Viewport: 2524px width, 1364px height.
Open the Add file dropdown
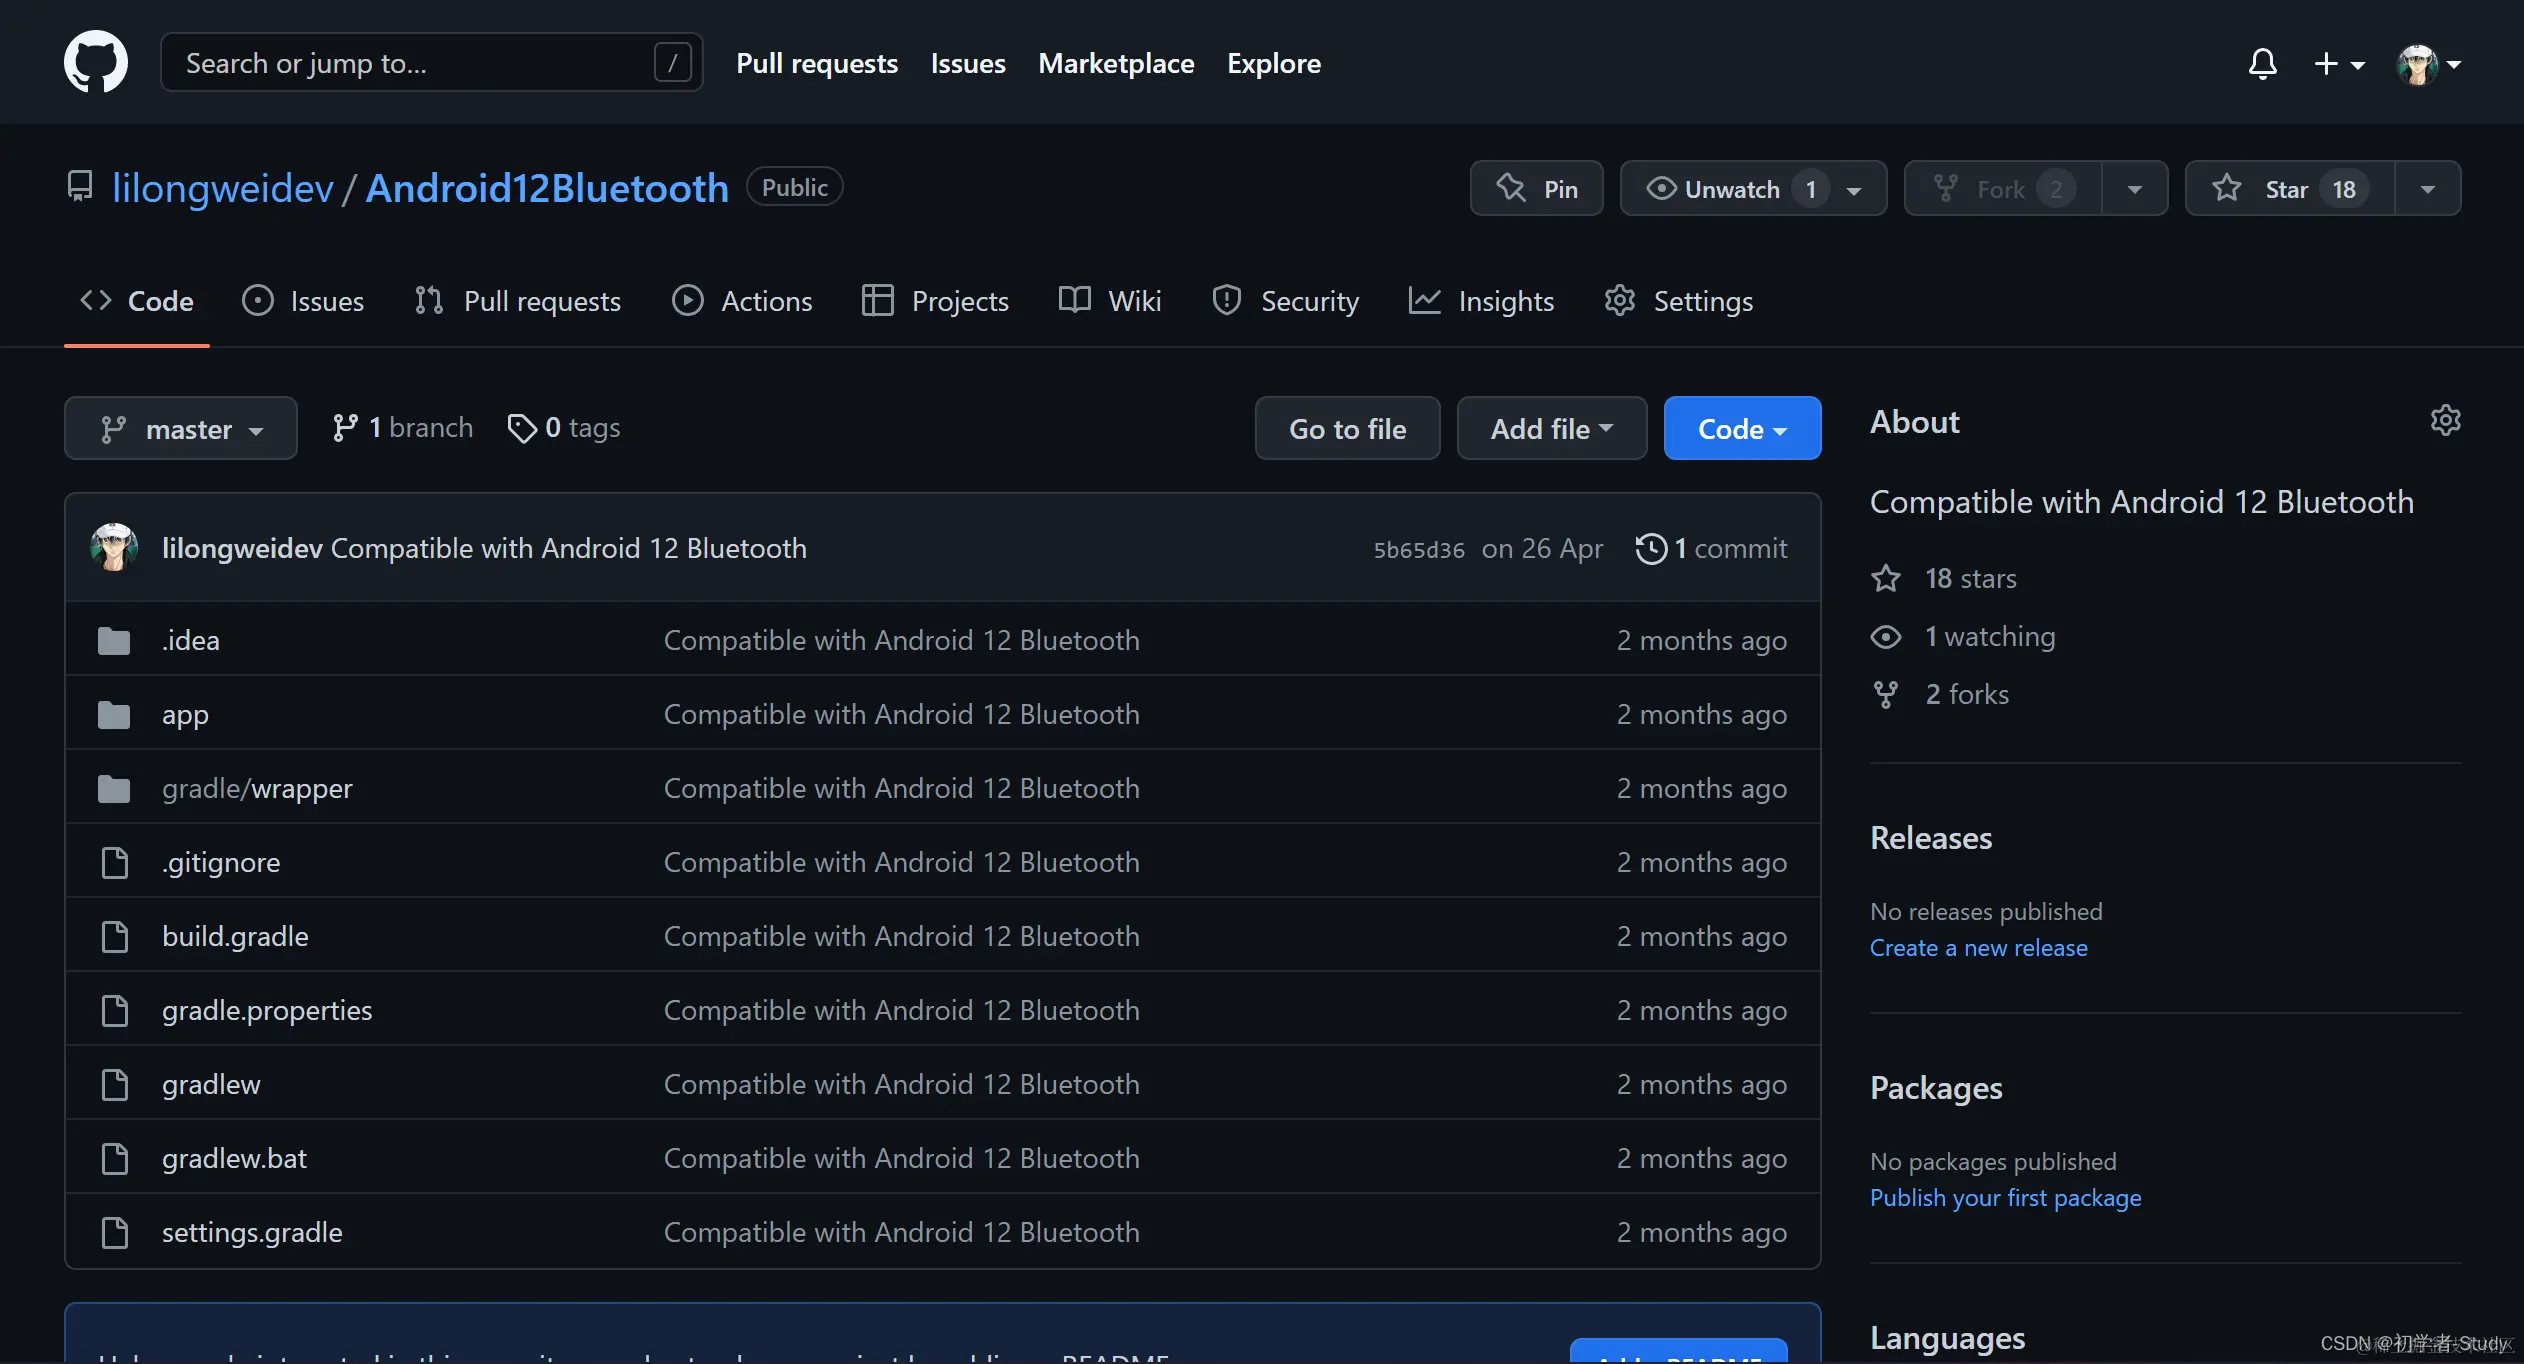(x=1551, y=428)
